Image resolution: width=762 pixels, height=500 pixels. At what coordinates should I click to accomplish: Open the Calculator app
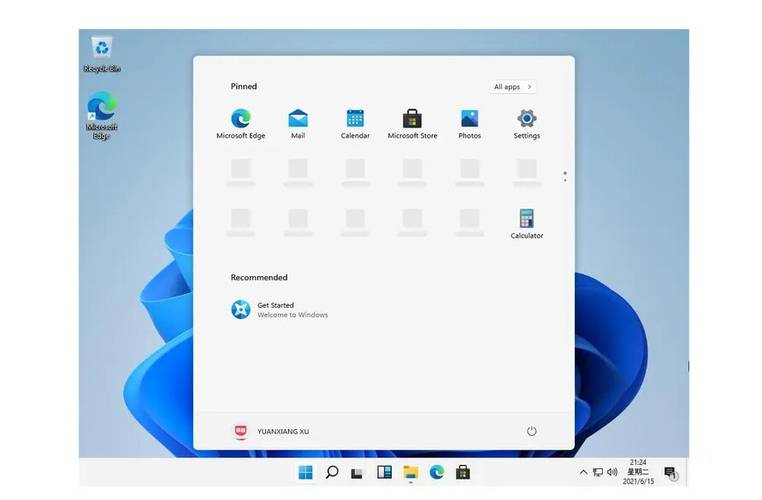click(527, 224)
